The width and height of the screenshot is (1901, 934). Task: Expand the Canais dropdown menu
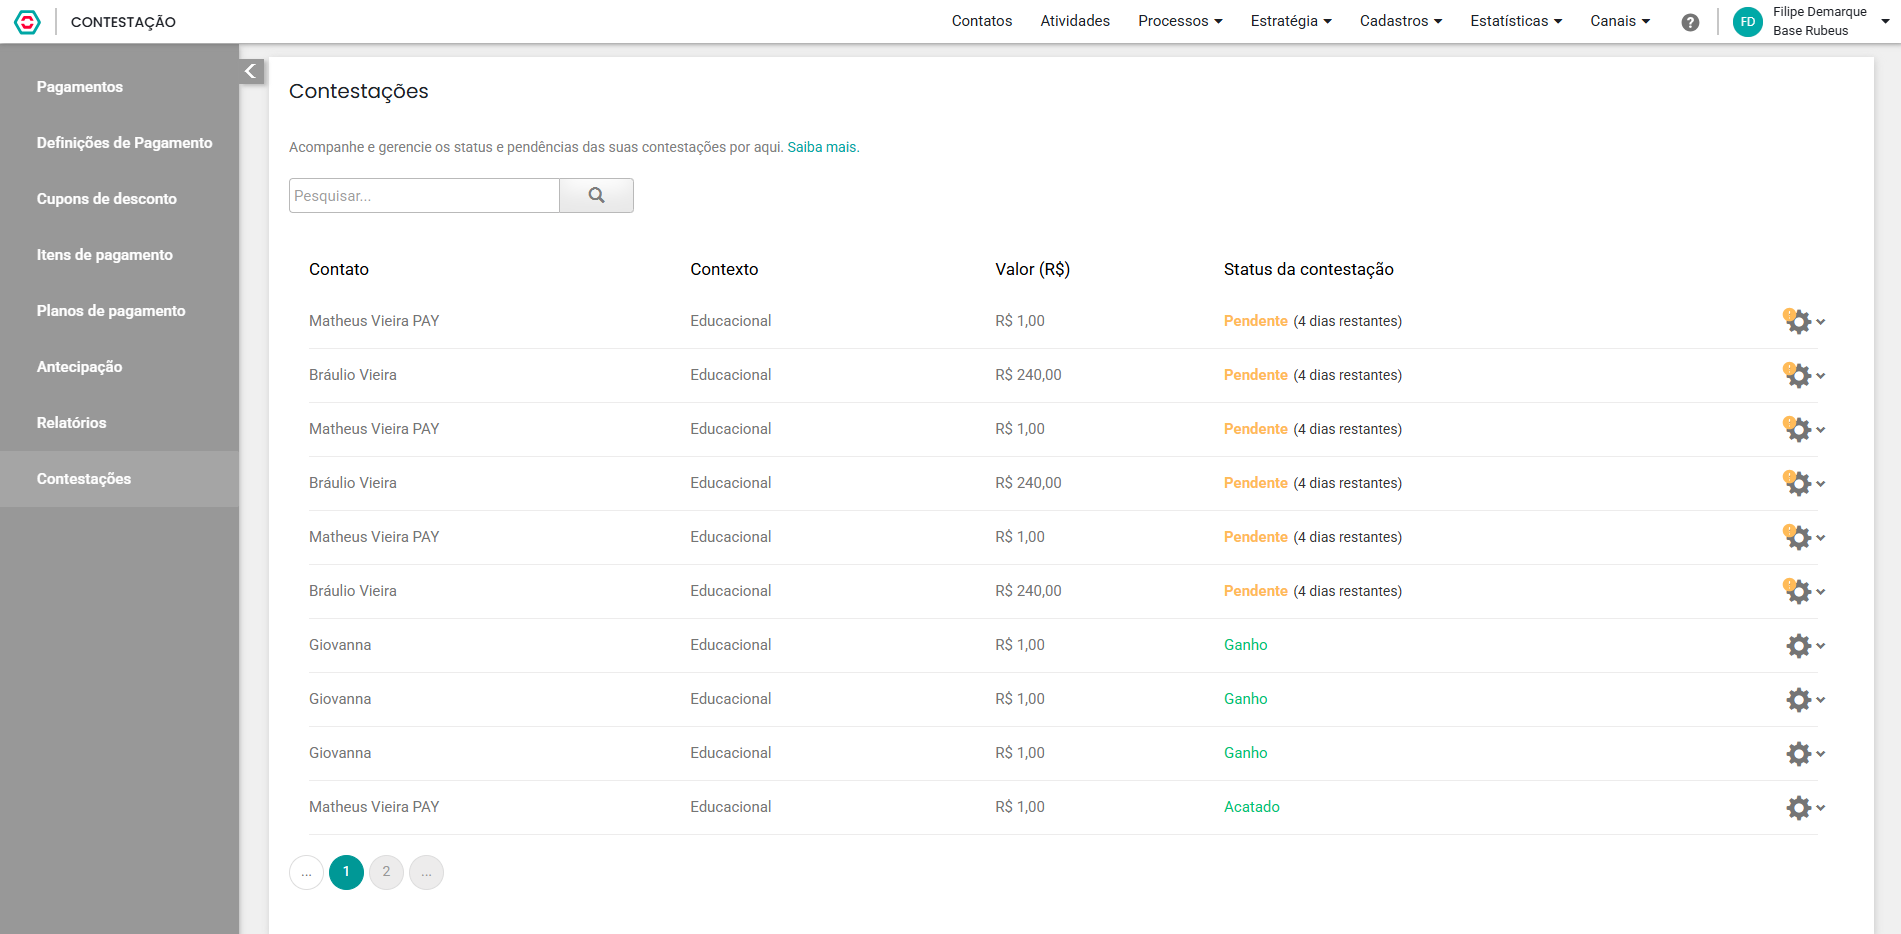tap(1620, 21)
